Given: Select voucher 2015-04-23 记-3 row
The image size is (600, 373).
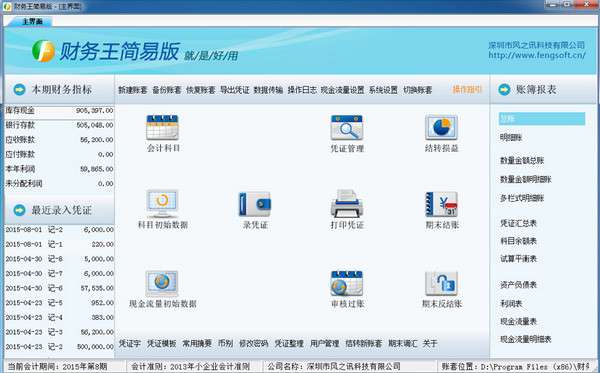Looking at the screenshot, I should [x=59, y=332].
